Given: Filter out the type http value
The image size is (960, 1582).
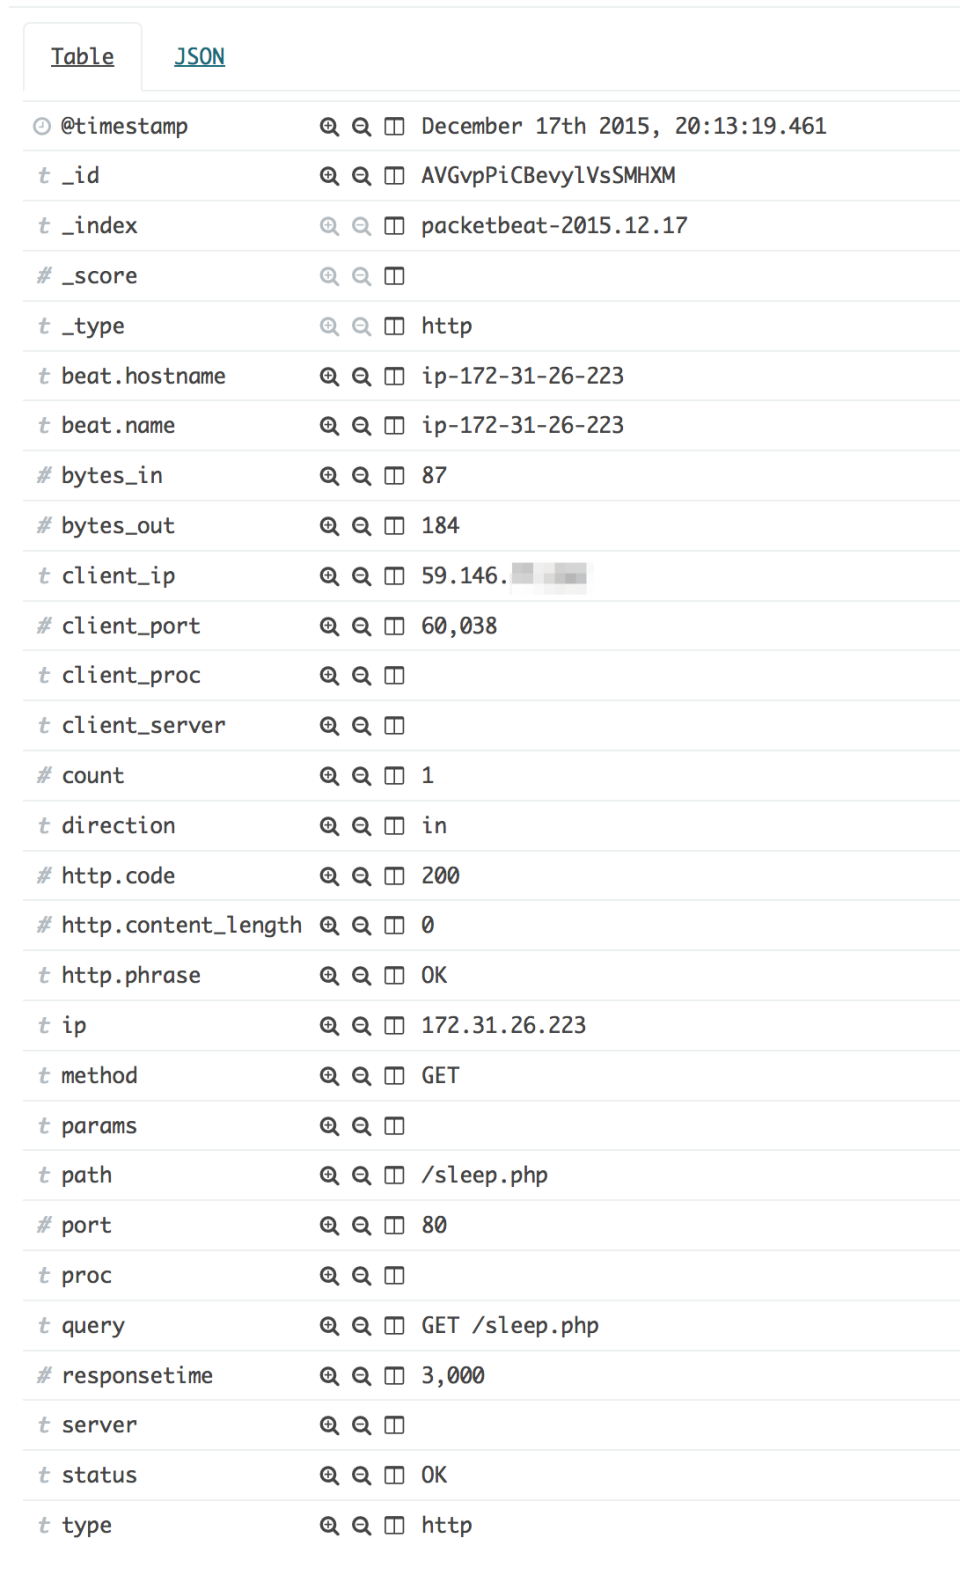Looking at the screenshot, I should 361,1526.
